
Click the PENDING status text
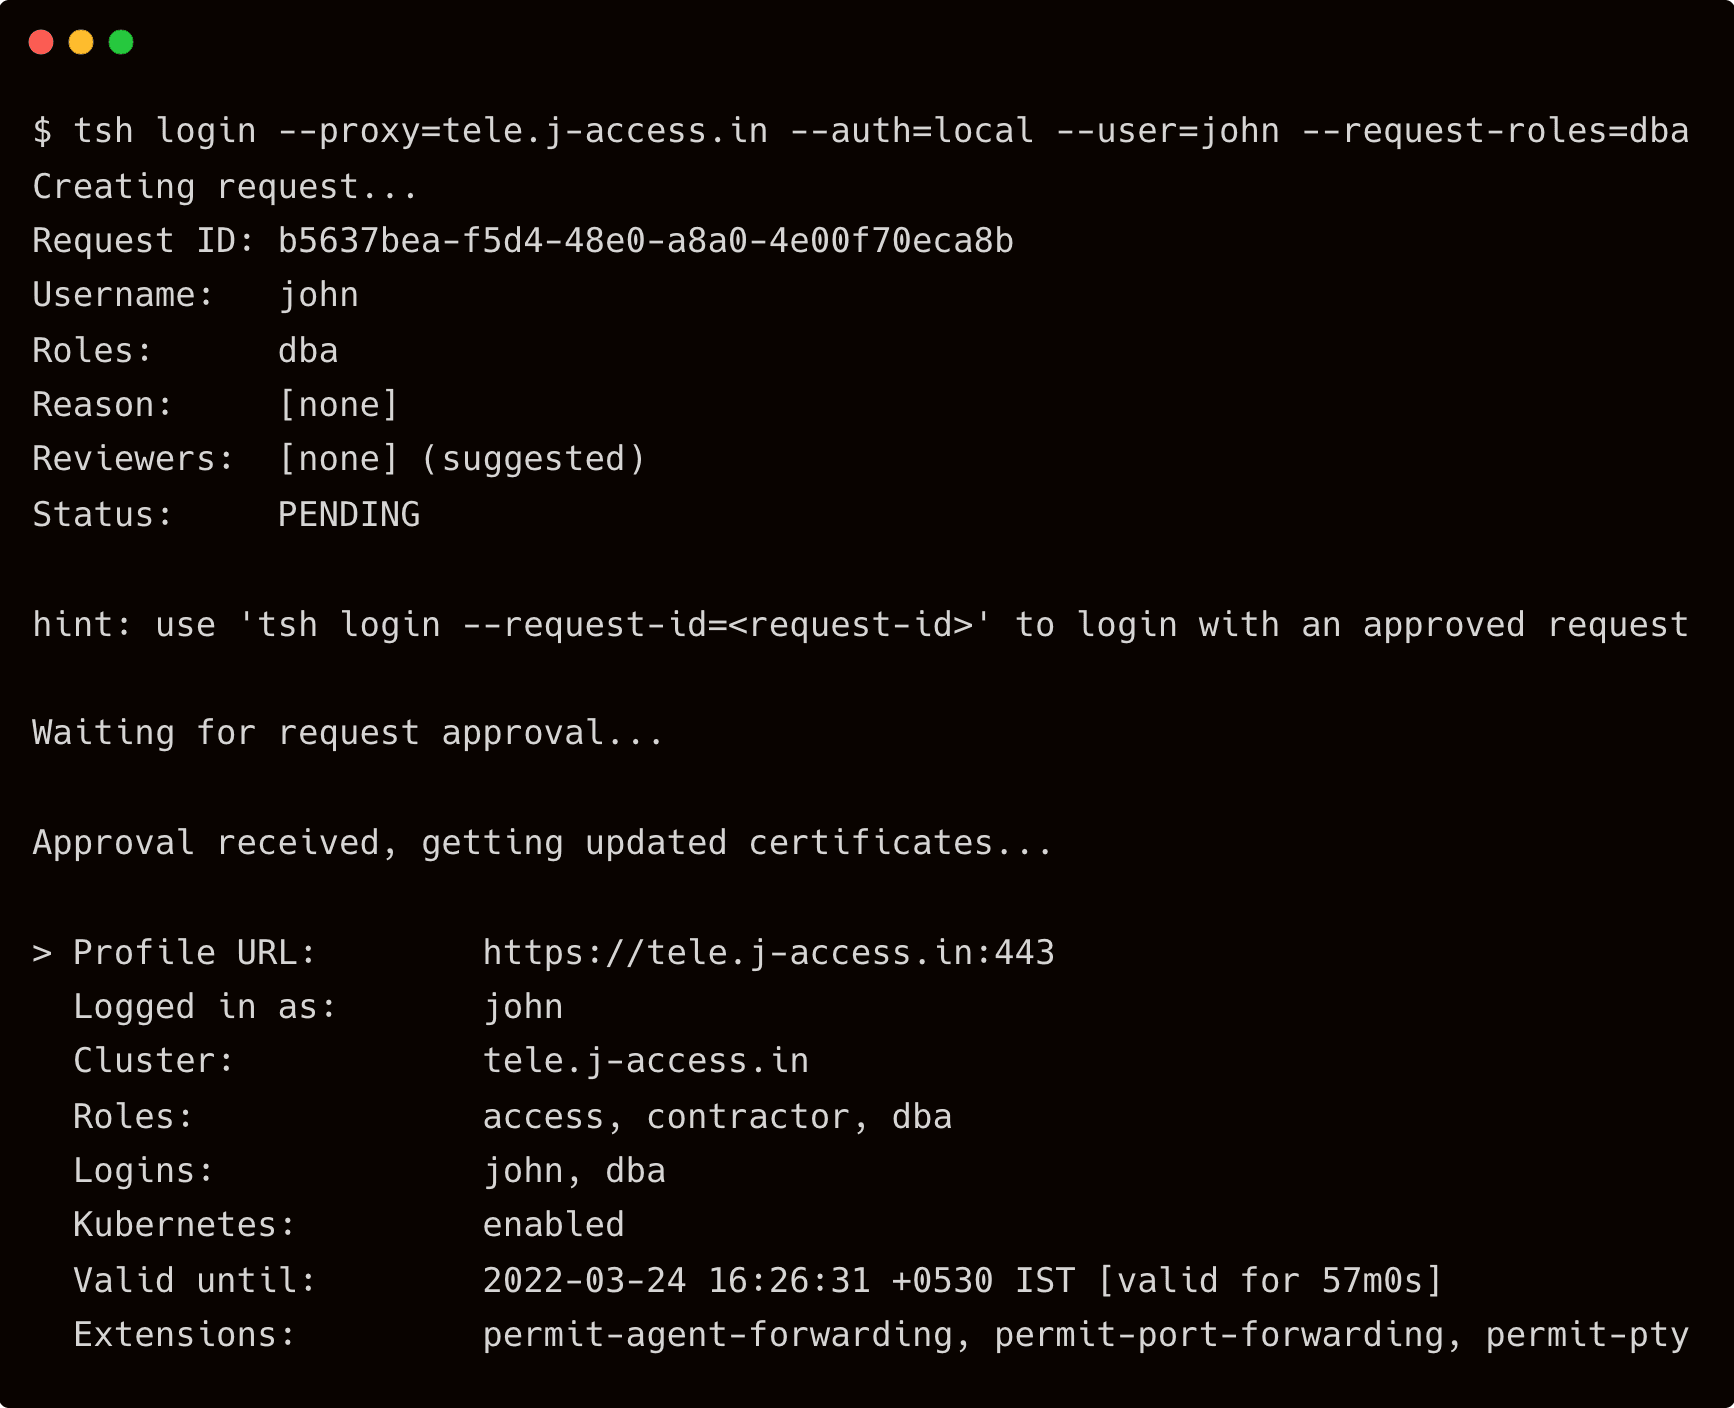pyautogui.click(x=348, y=514)
